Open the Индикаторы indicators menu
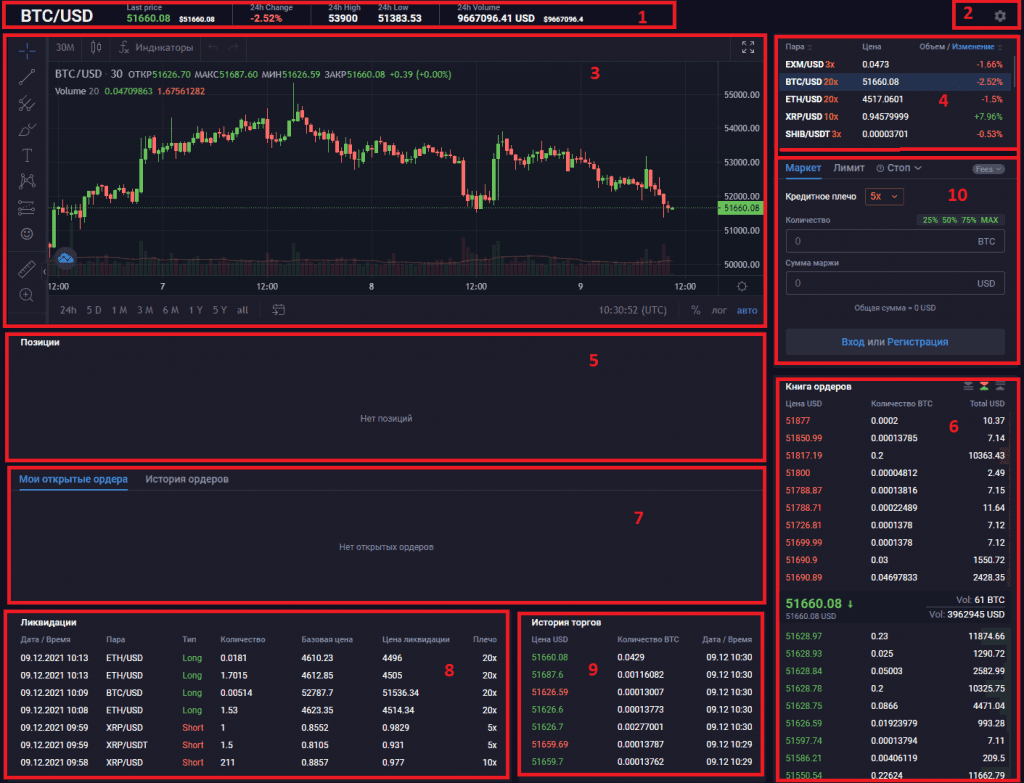Screen dimensions: 1024x783 click(x=157, y=47)
